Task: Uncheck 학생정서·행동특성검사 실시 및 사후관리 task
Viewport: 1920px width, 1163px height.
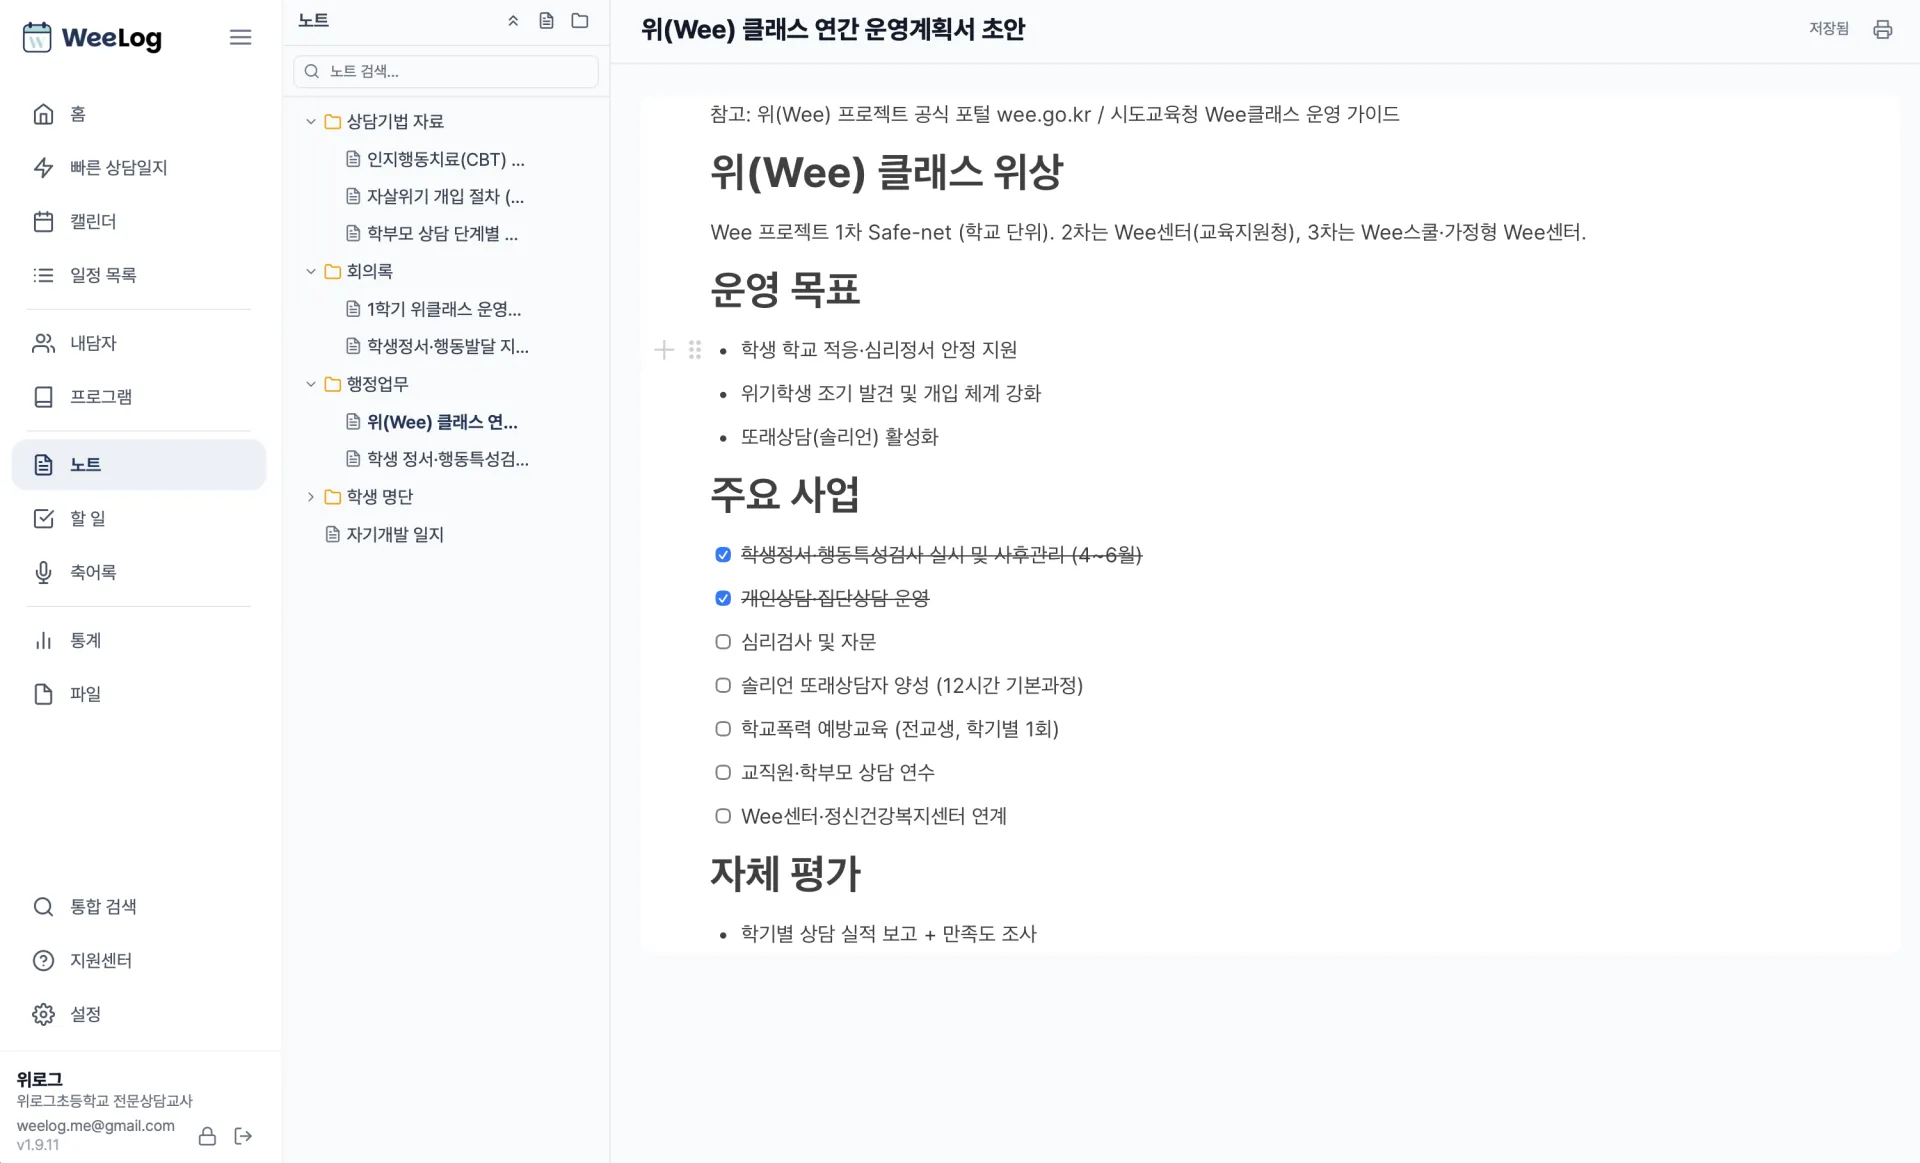Action: [x=723, y=555]
